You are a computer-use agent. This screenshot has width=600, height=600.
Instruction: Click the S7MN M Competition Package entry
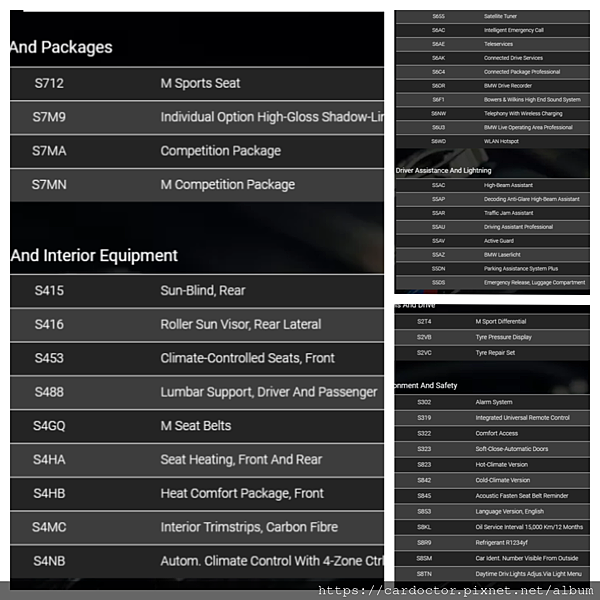[x=197, y=185]
